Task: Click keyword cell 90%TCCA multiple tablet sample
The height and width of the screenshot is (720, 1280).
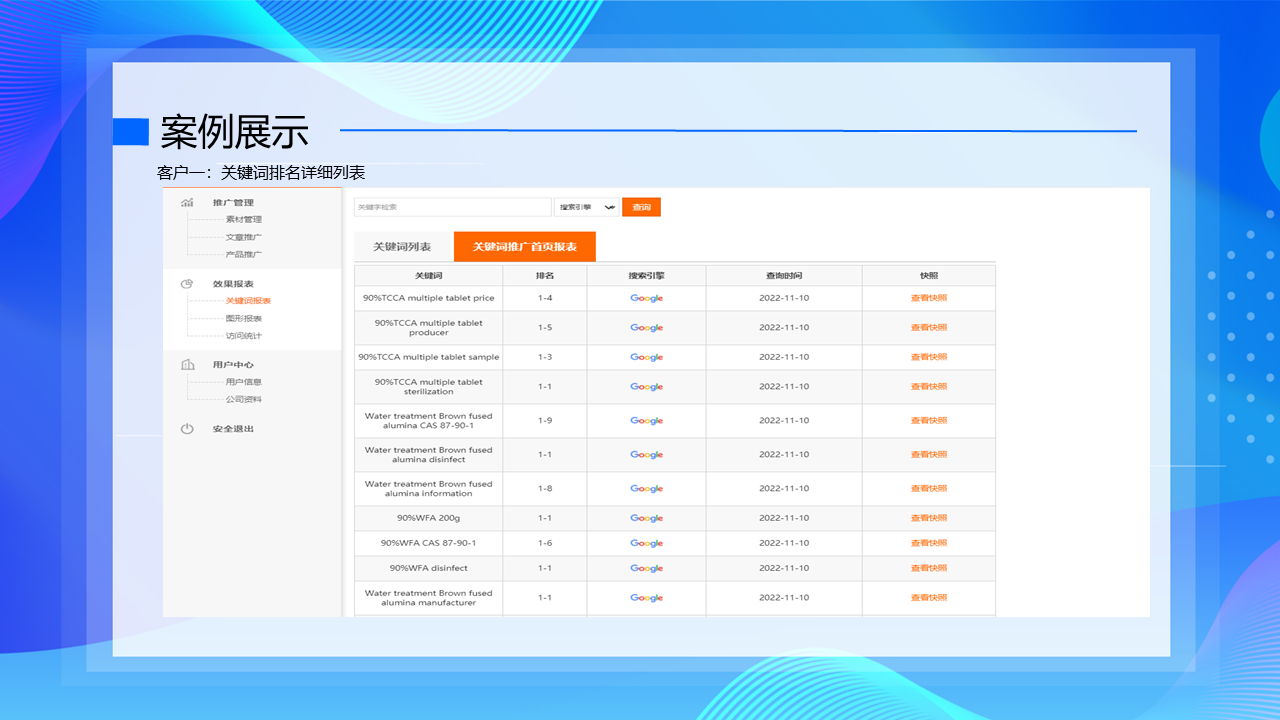Action: tap(428, 357)
